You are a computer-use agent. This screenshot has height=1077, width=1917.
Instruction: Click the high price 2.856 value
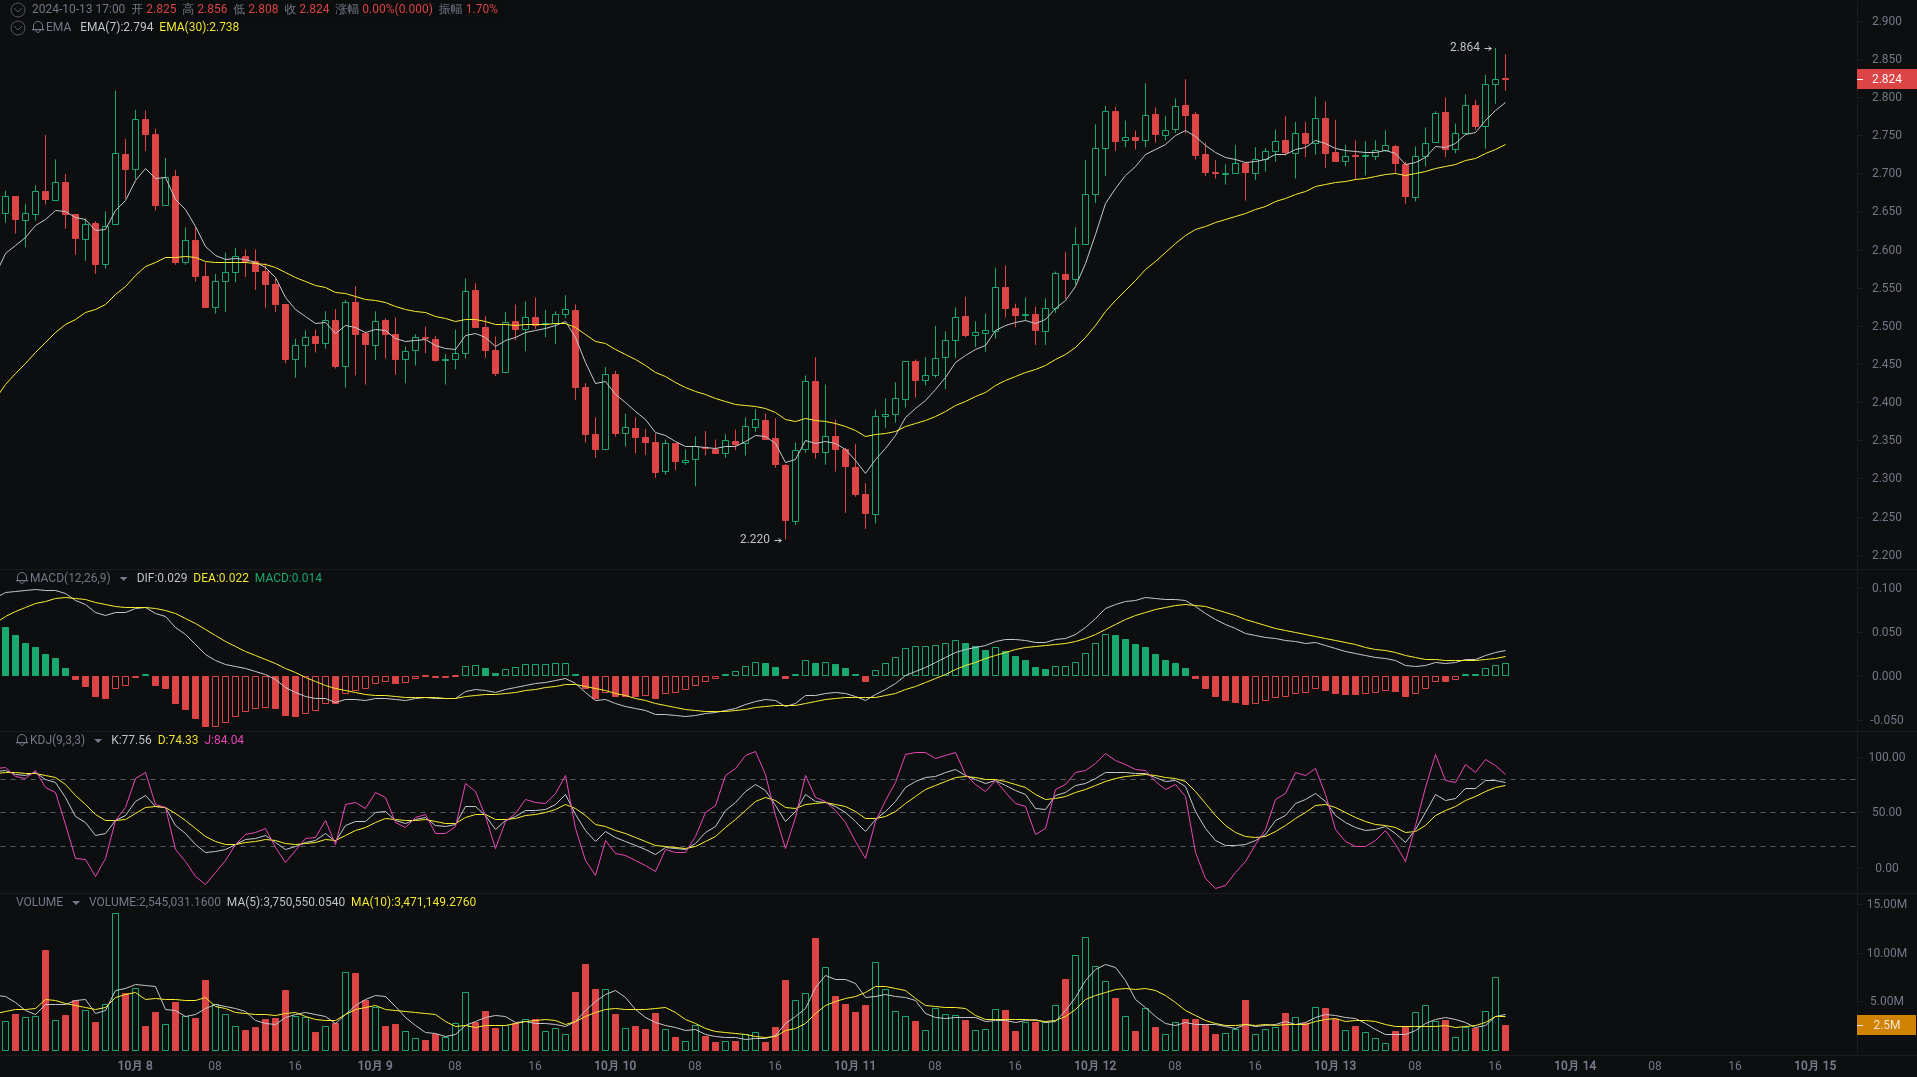212,9
